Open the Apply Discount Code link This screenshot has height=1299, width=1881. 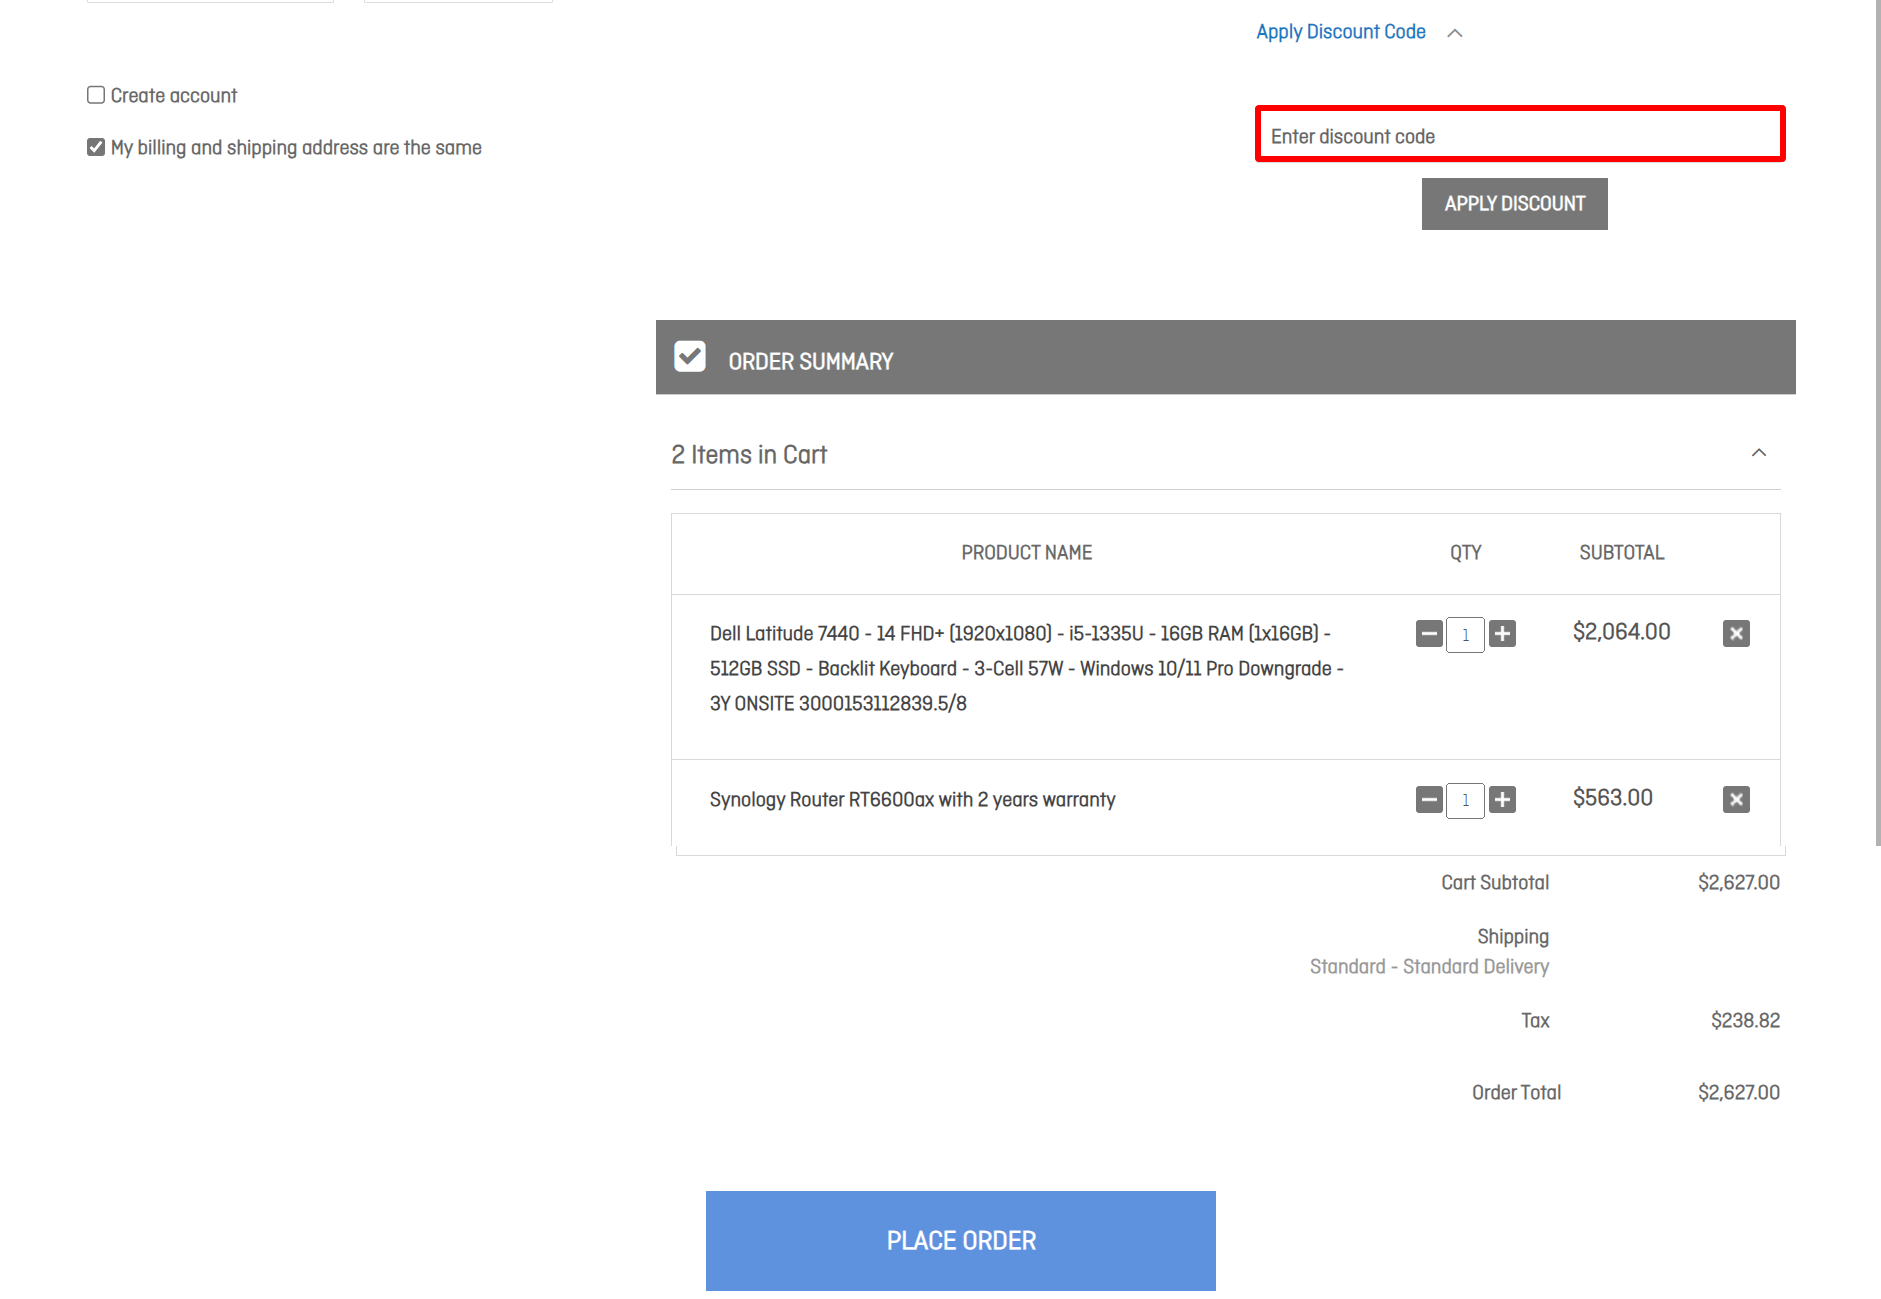1340,31
